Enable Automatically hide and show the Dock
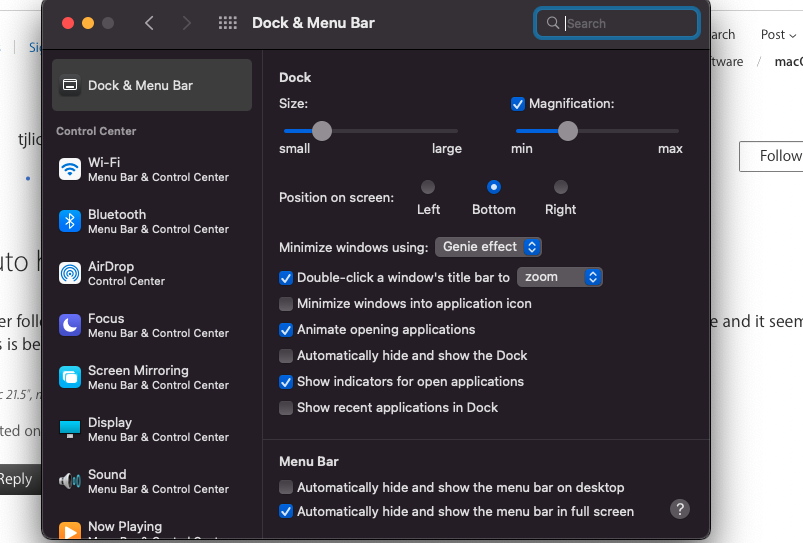The width and height of the screenshot is (803, 543). 287,356
